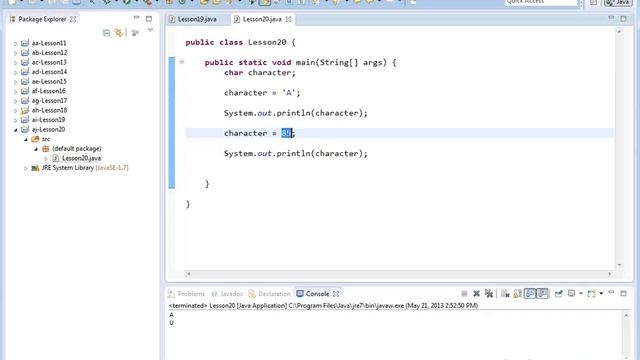Expand the ac-Lesson13 project
The height and width of the screenshot is (360, 640).
tap(16, 62)
